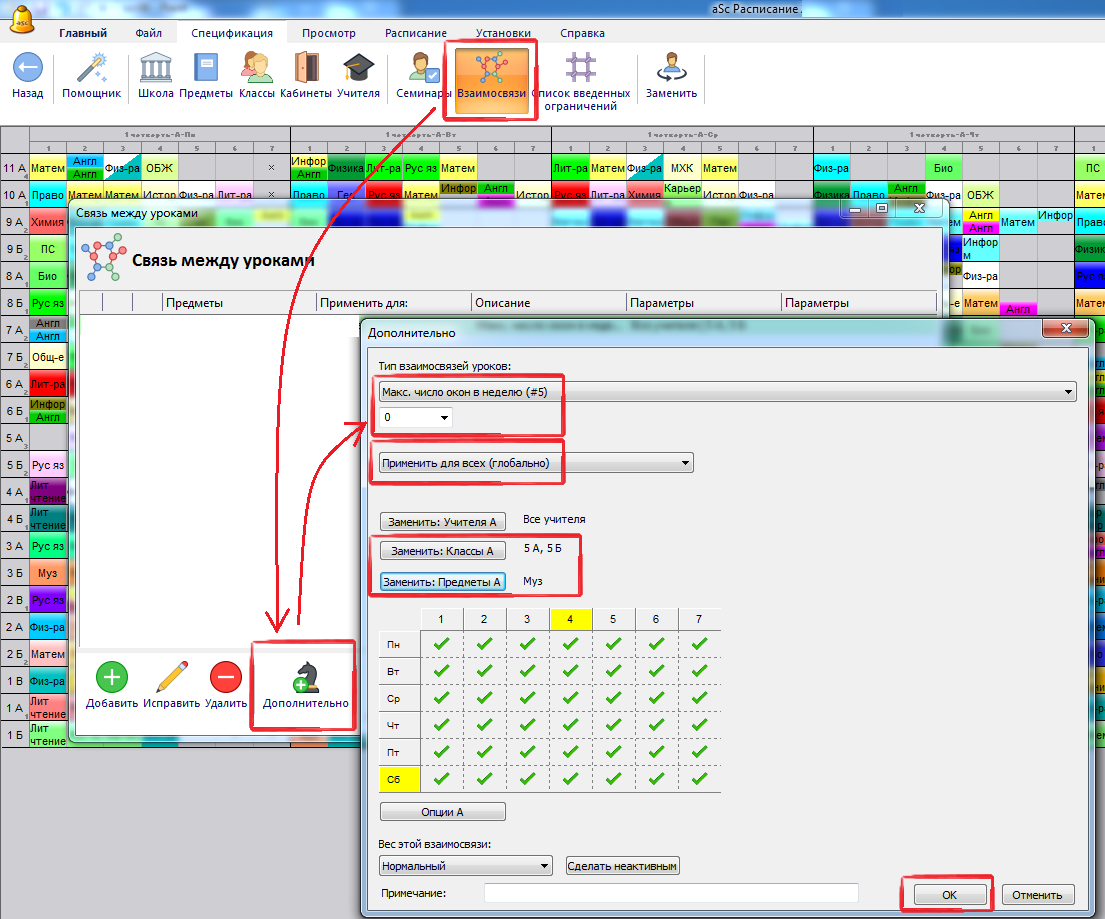Open the Предметы subjects icon
This screenshot has height=919, width=1105.
pos(206,68)
